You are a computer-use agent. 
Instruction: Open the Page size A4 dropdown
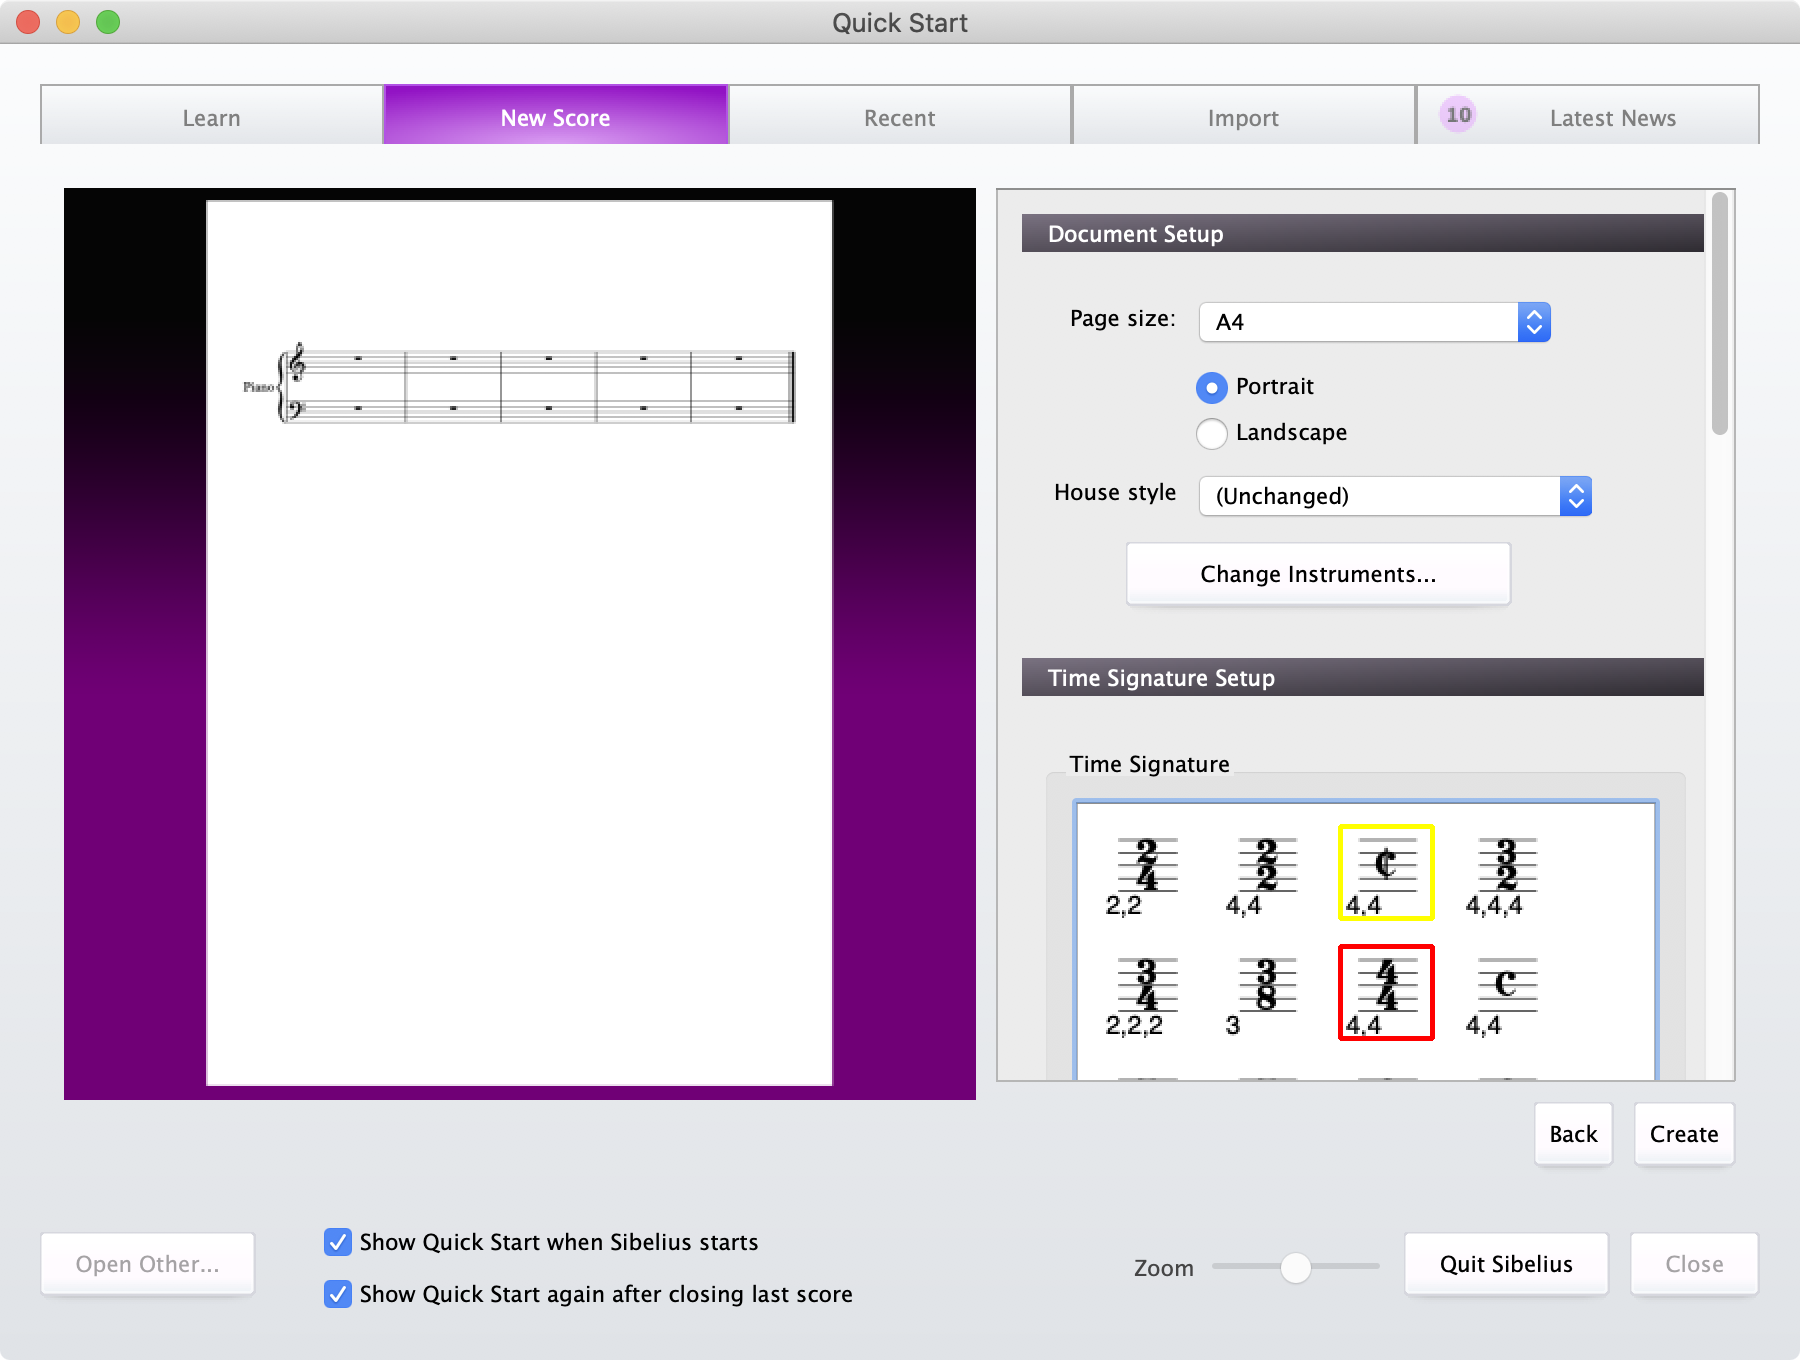1374,322
